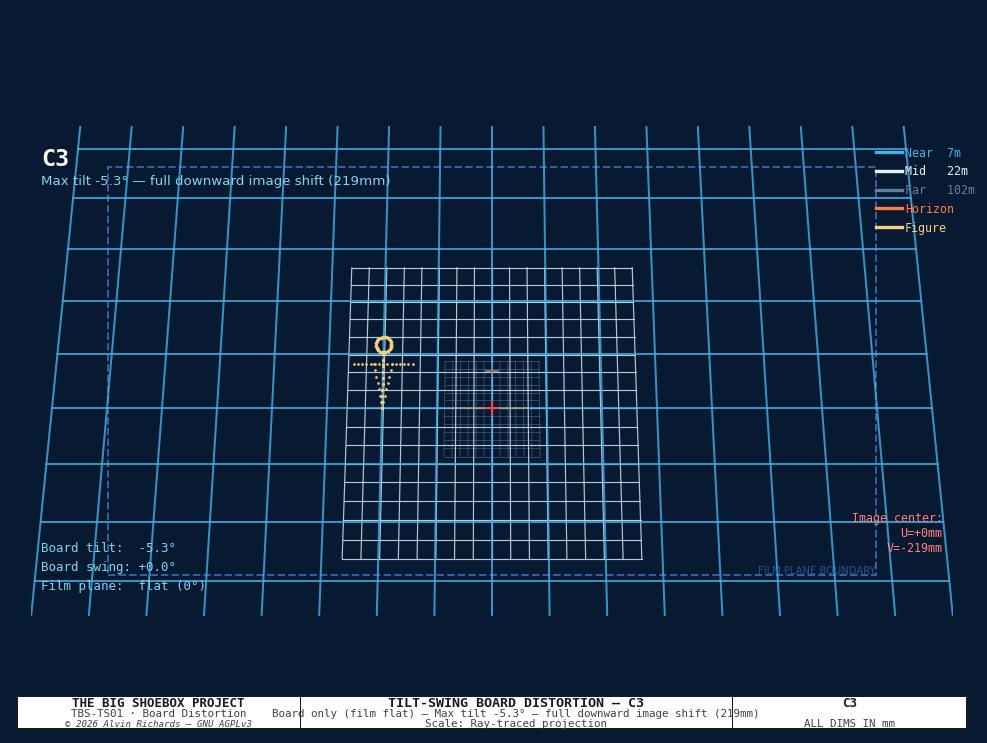The width and height of the screenshot is (987, 743).
Task: Click the large C3 heading
Action: click(x=55, y=158)
